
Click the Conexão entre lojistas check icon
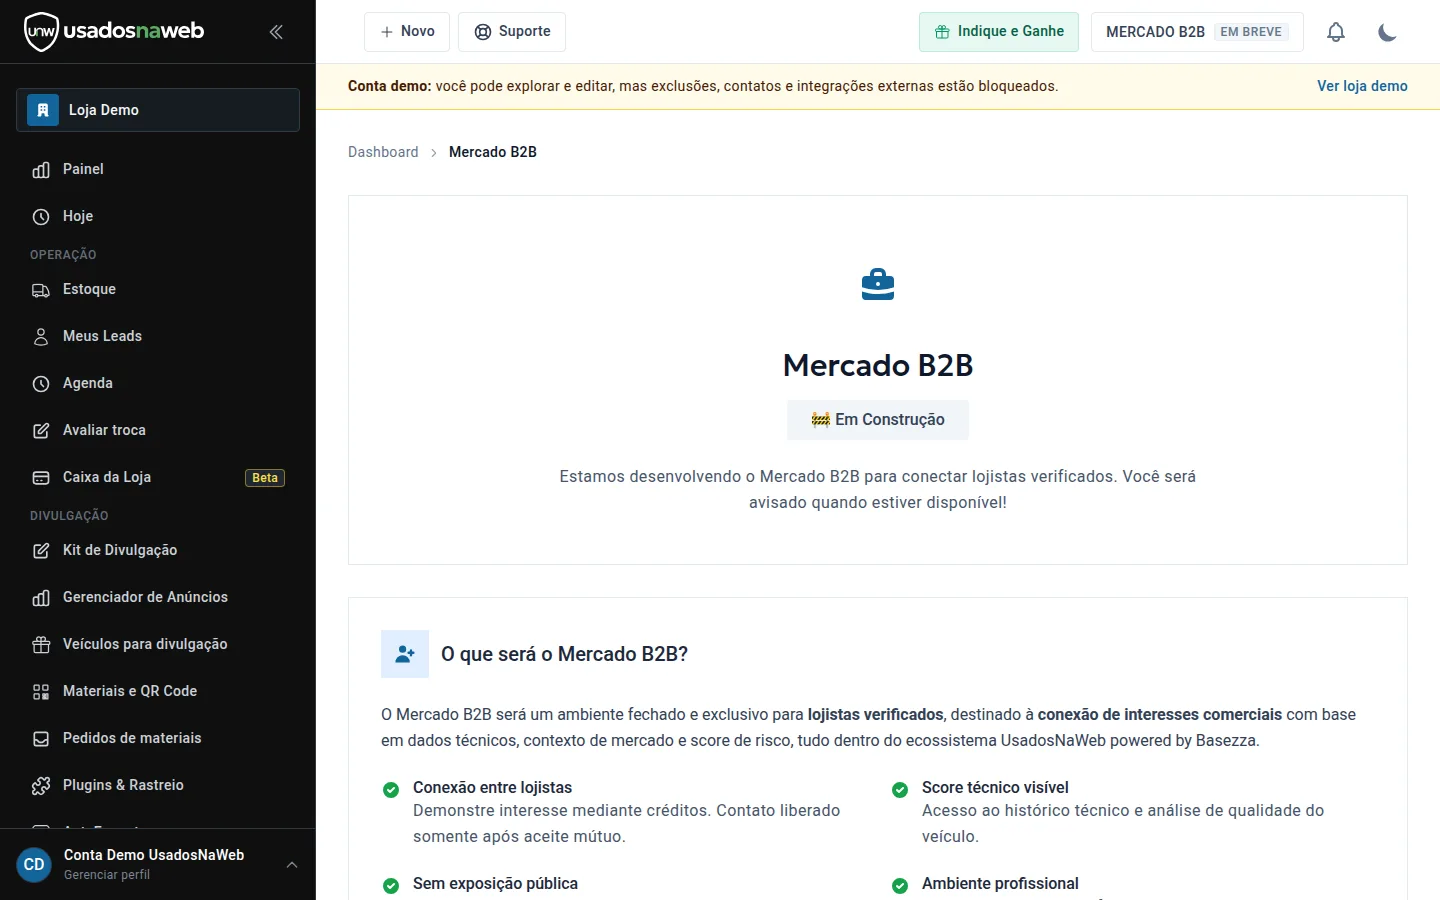tap(391, 790)
